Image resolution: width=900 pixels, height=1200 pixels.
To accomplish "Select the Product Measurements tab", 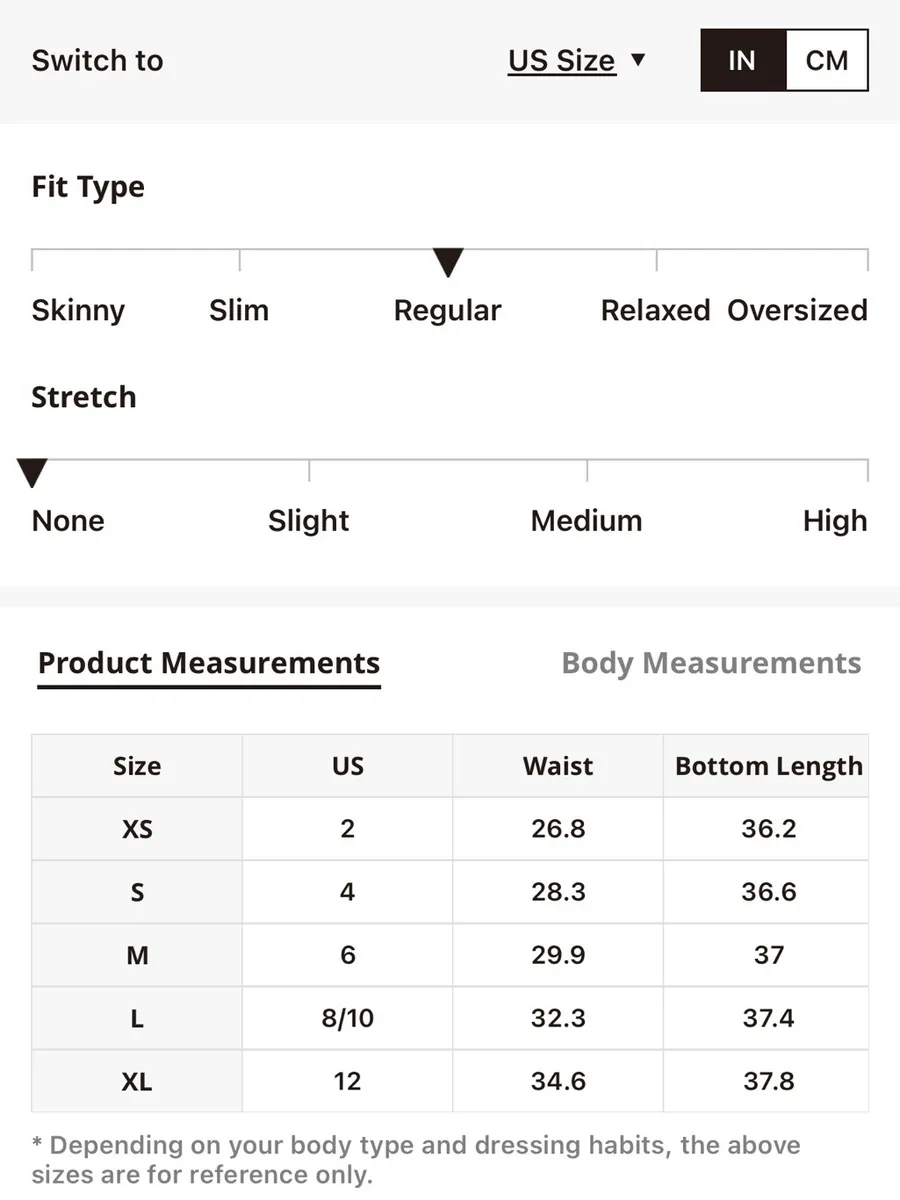I will (209, 663).
